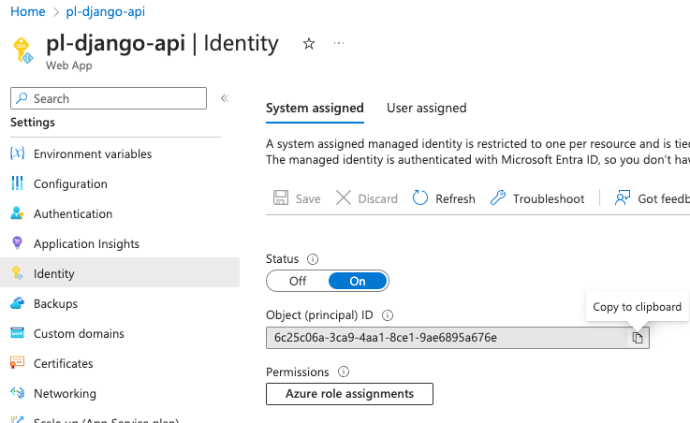Click the key icon beside the page title
690x423 pixels.
coord(22,50)
